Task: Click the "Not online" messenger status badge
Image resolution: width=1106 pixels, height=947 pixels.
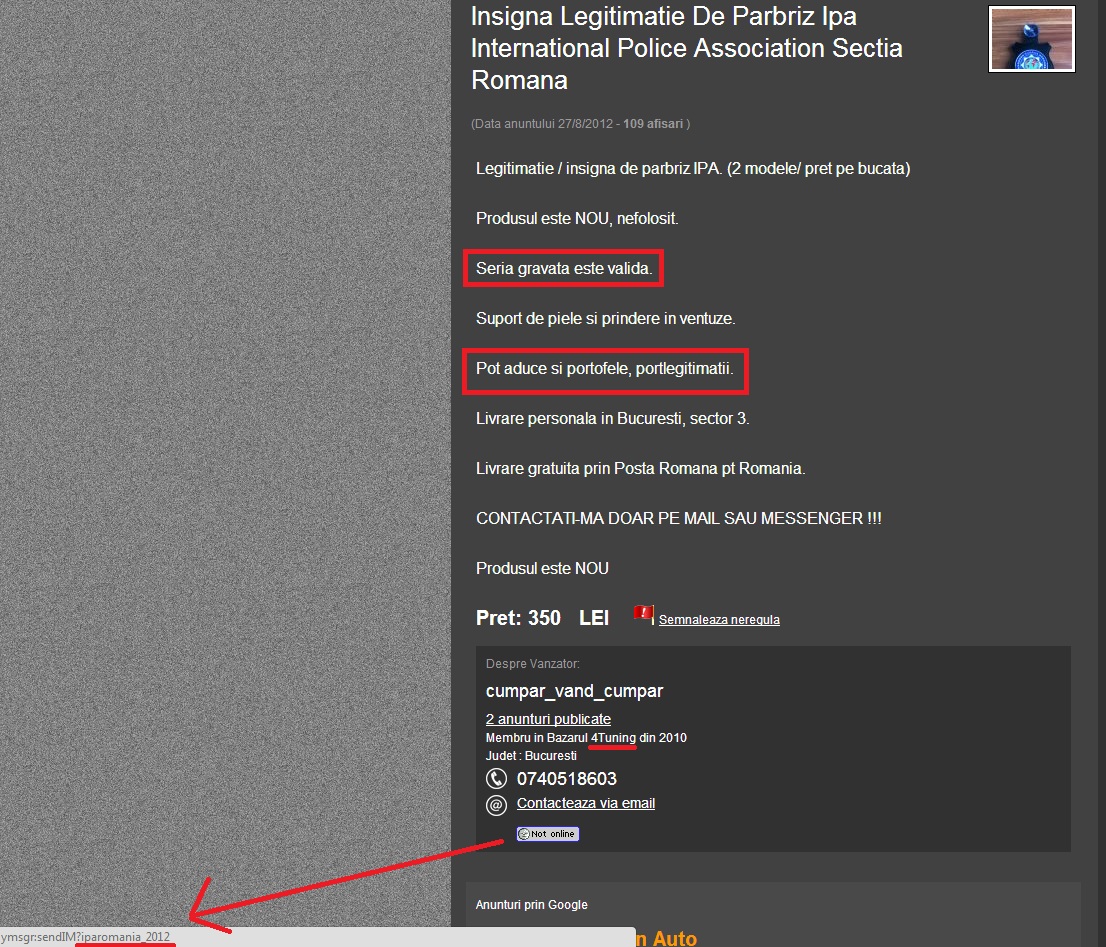Action: [x=547, y=834]
